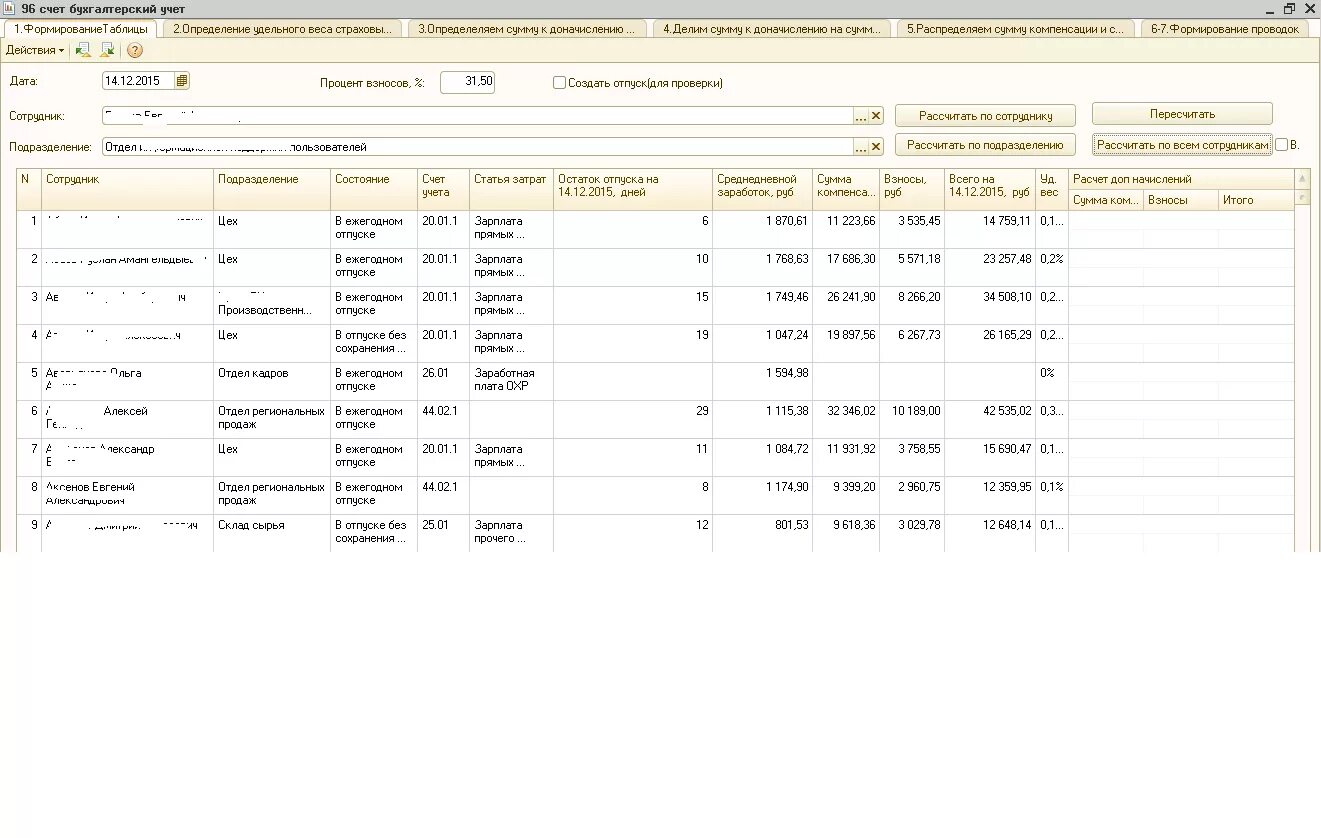Click value 14 759,11 in row 1

tap(1006, 221)
